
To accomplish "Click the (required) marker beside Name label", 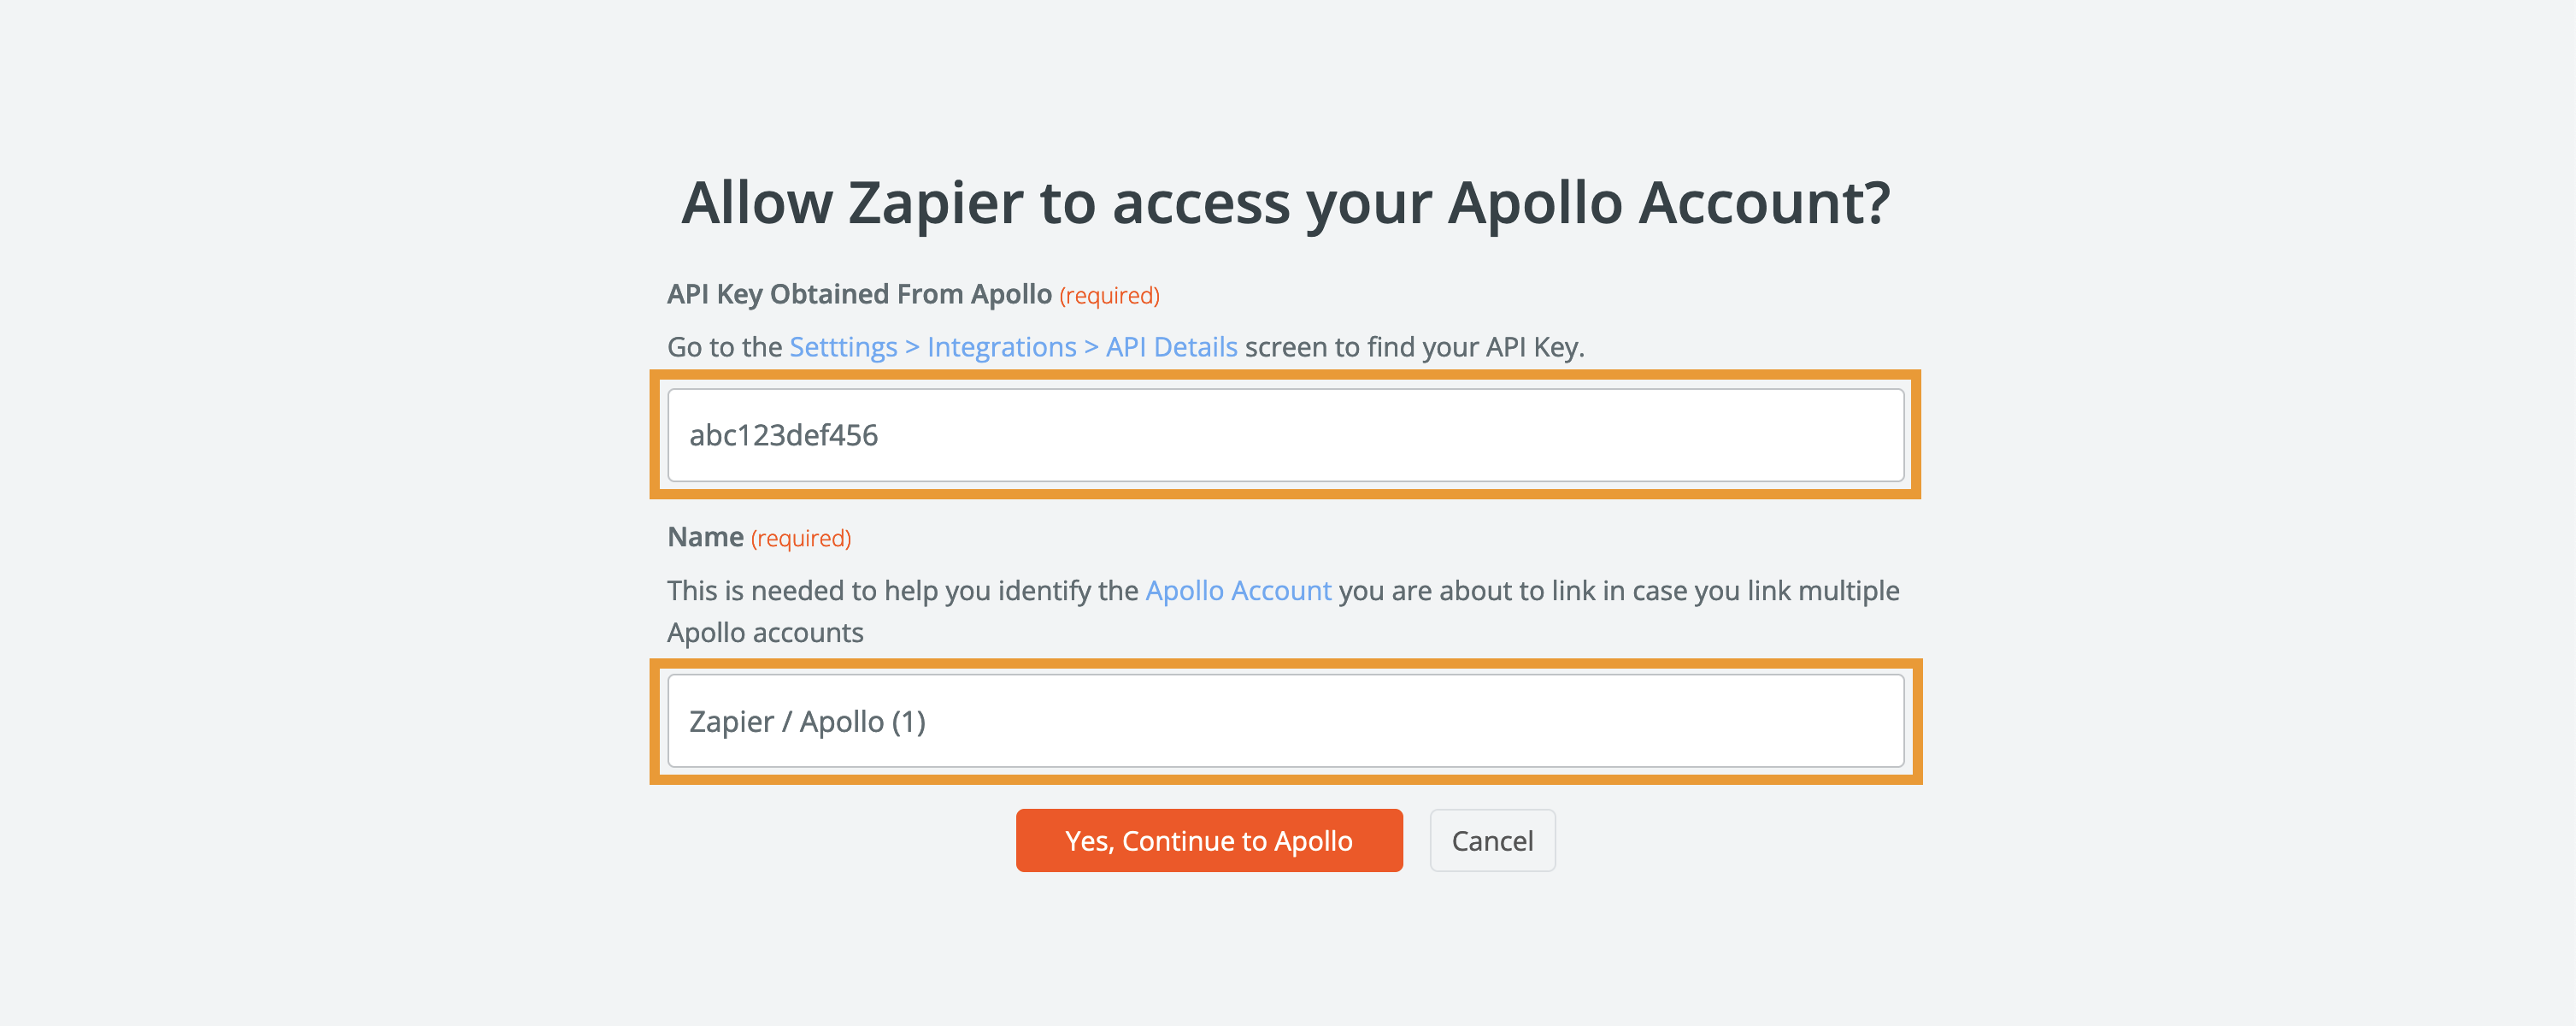I will [x=801, y=539].
